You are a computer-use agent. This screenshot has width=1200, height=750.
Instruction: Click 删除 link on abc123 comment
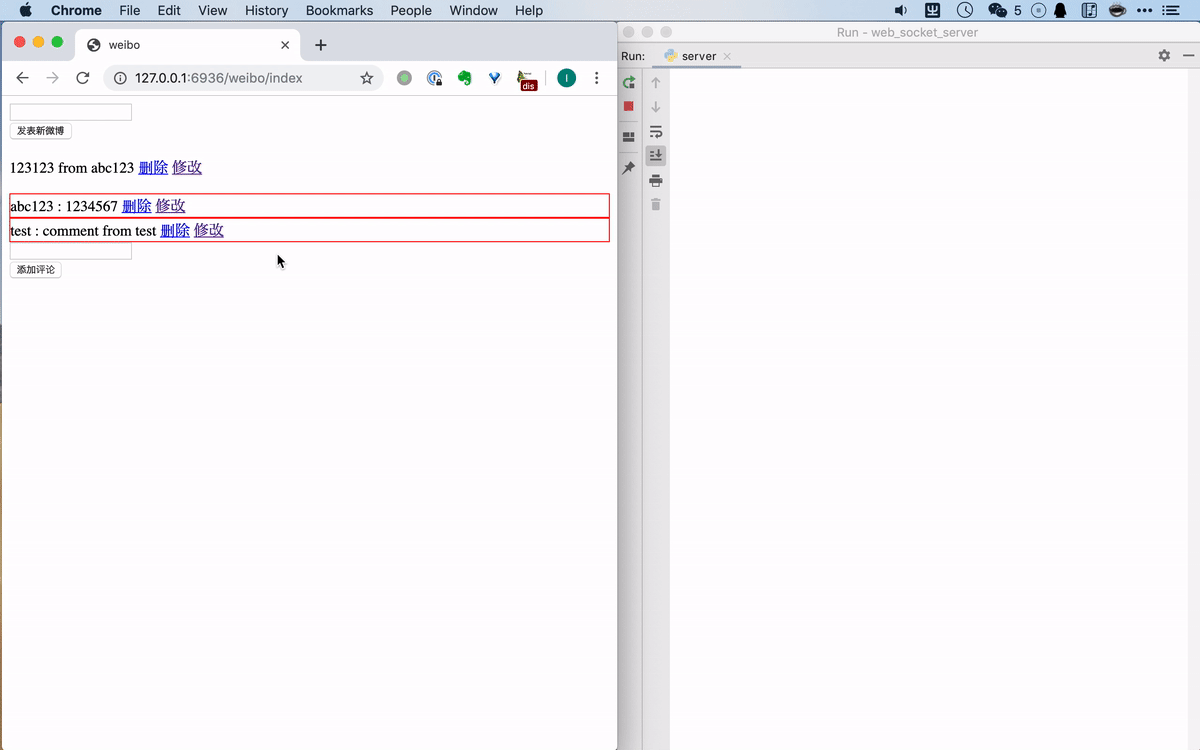[137, 206]
